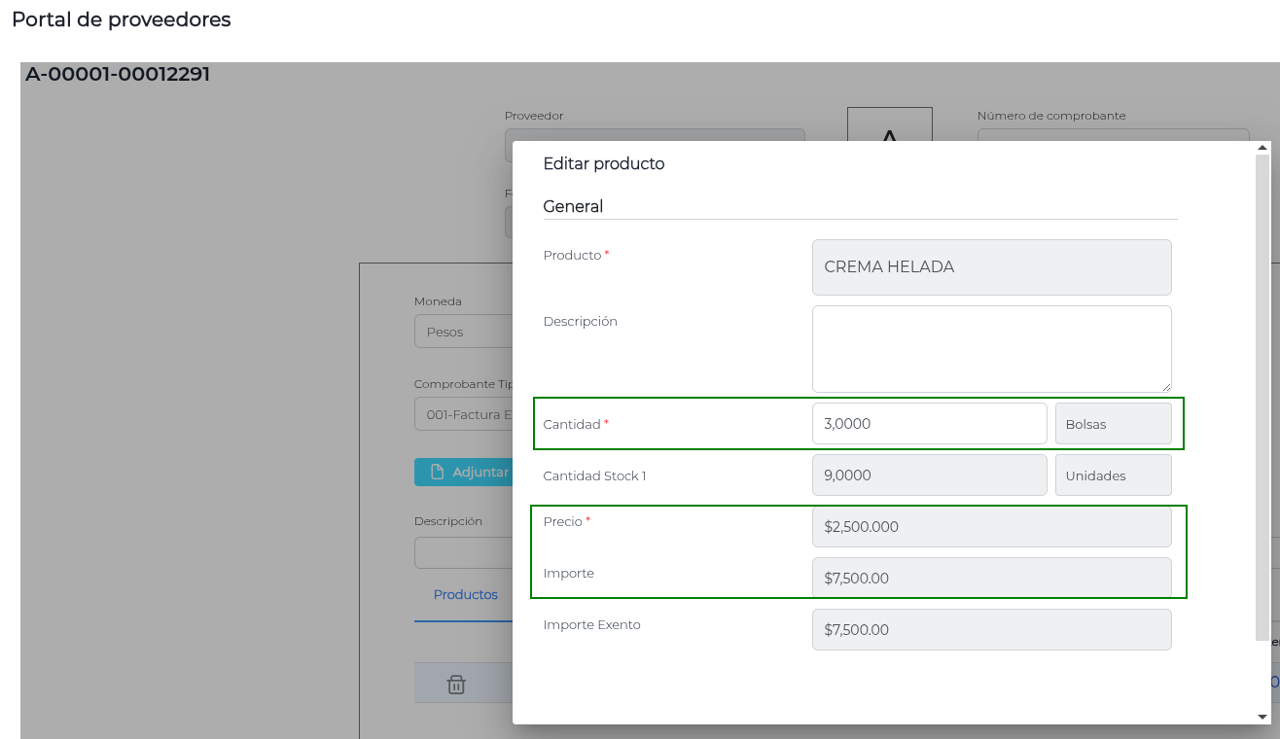Click the Importe field showing $7,500.00

990,578
